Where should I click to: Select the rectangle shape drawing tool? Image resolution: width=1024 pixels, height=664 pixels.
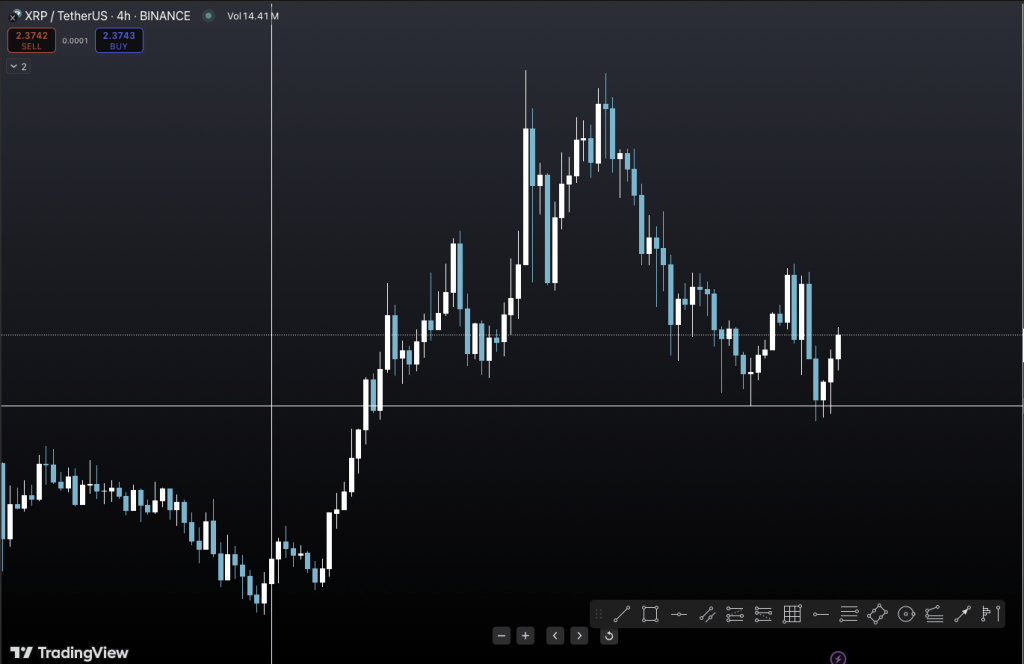tap(650, 614)
